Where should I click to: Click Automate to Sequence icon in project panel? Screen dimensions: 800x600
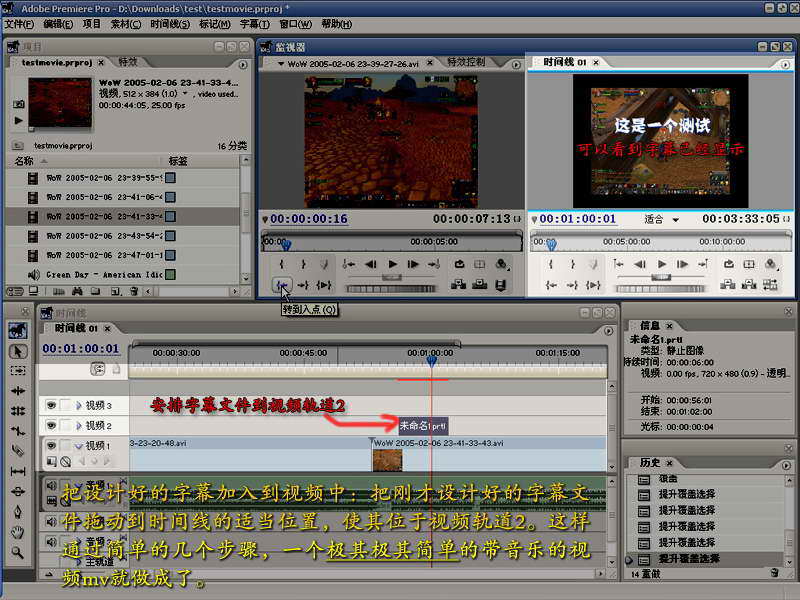[x=59, y=291]
